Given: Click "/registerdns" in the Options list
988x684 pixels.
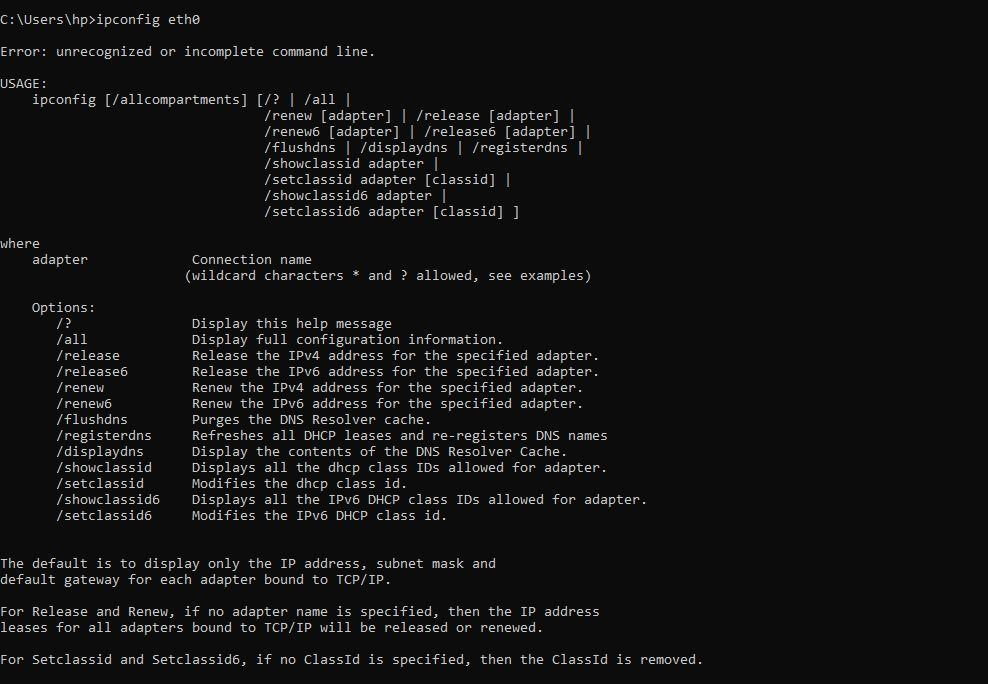Looking at the screenshot, I should coord(104,436).
